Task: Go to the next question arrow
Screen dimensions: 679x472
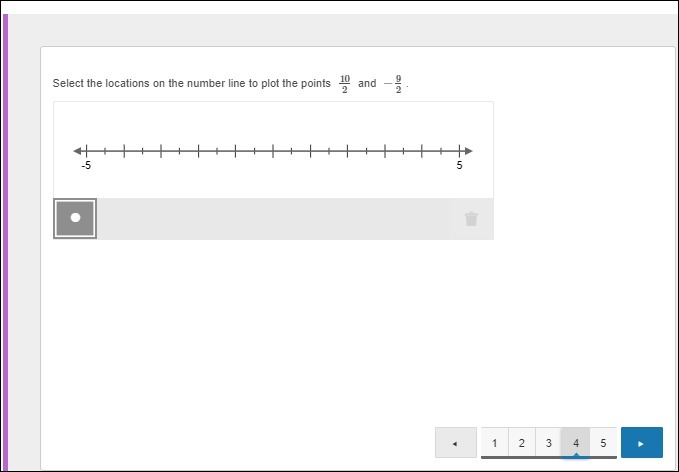Action: pyautogui.click(x=641, y=443)
